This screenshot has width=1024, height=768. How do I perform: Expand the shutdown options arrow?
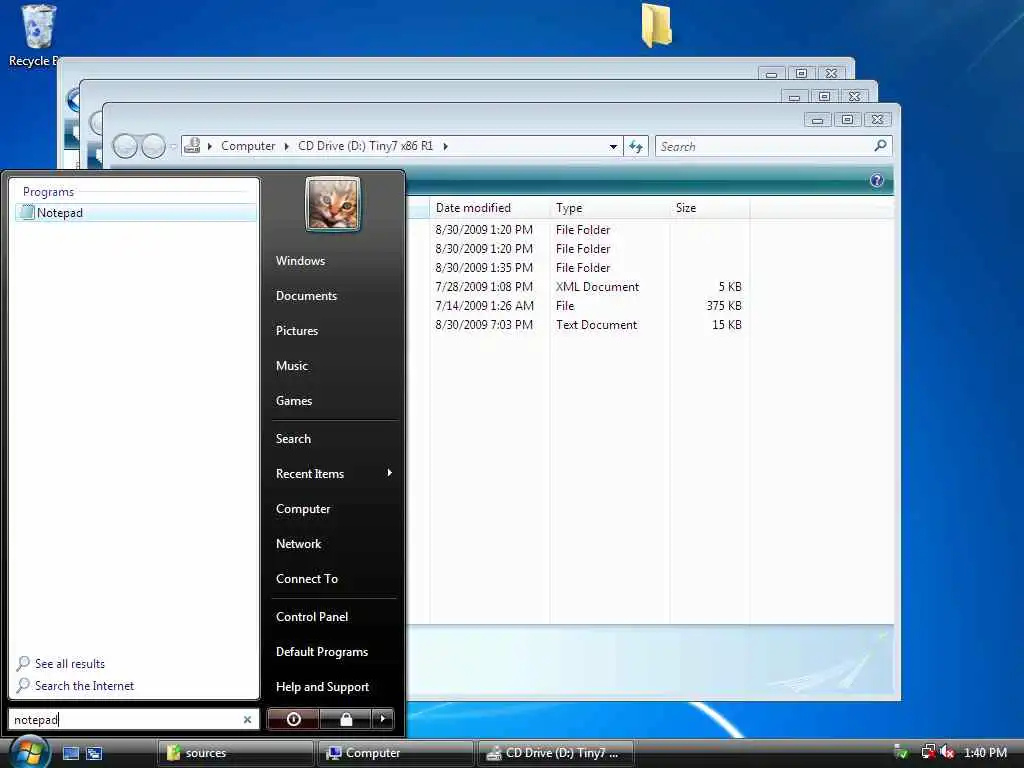383,719
